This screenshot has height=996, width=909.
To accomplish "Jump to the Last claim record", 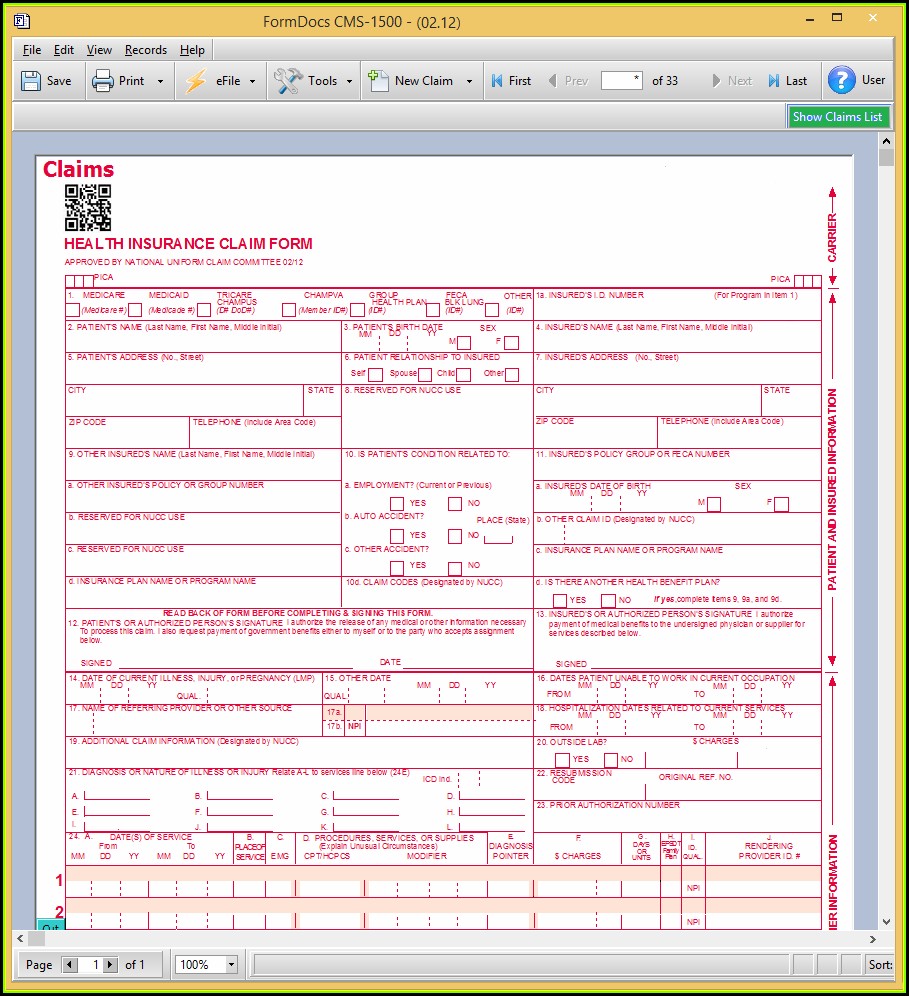I will click(x=774, y=81).
